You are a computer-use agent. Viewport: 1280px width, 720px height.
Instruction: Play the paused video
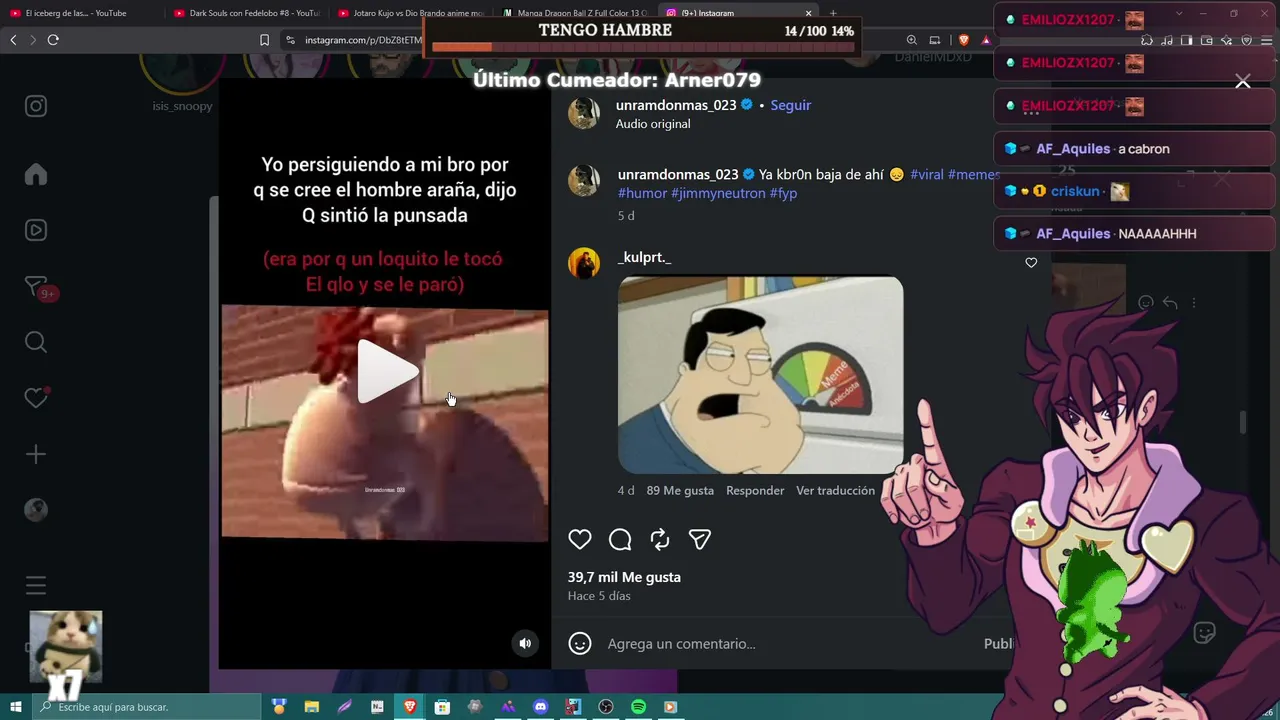[x=387, y=372]
